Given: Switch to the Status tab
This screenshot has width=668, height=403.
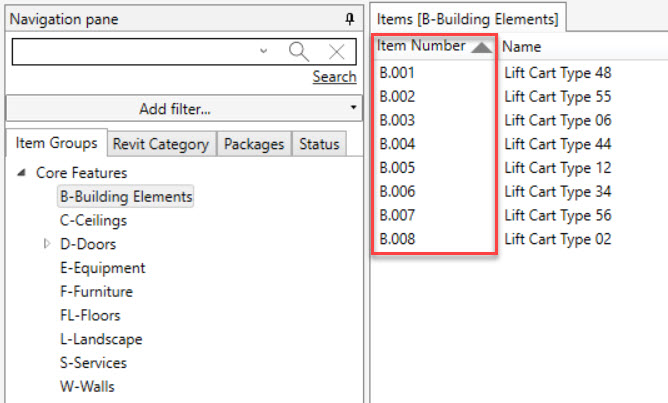Looking at the screenshot, I should (319, 144).
